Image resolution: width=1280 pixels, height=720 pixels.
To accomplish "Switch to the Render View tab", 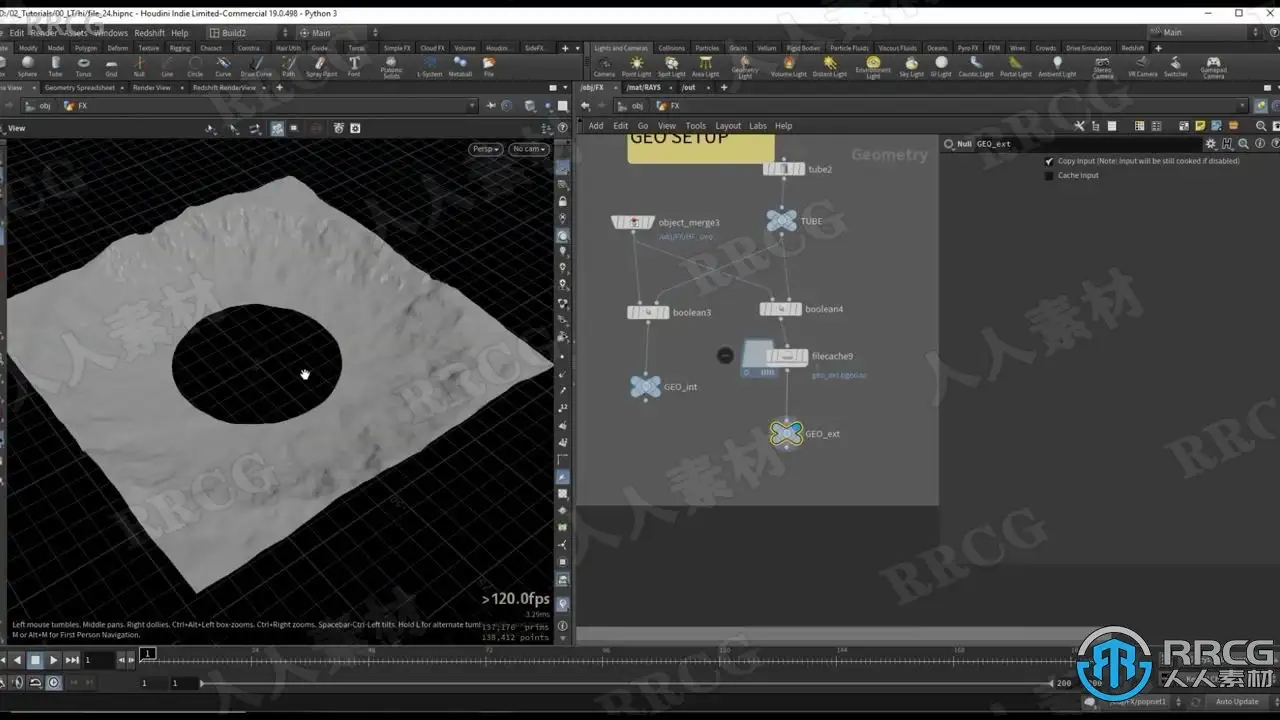I will 152,88.
